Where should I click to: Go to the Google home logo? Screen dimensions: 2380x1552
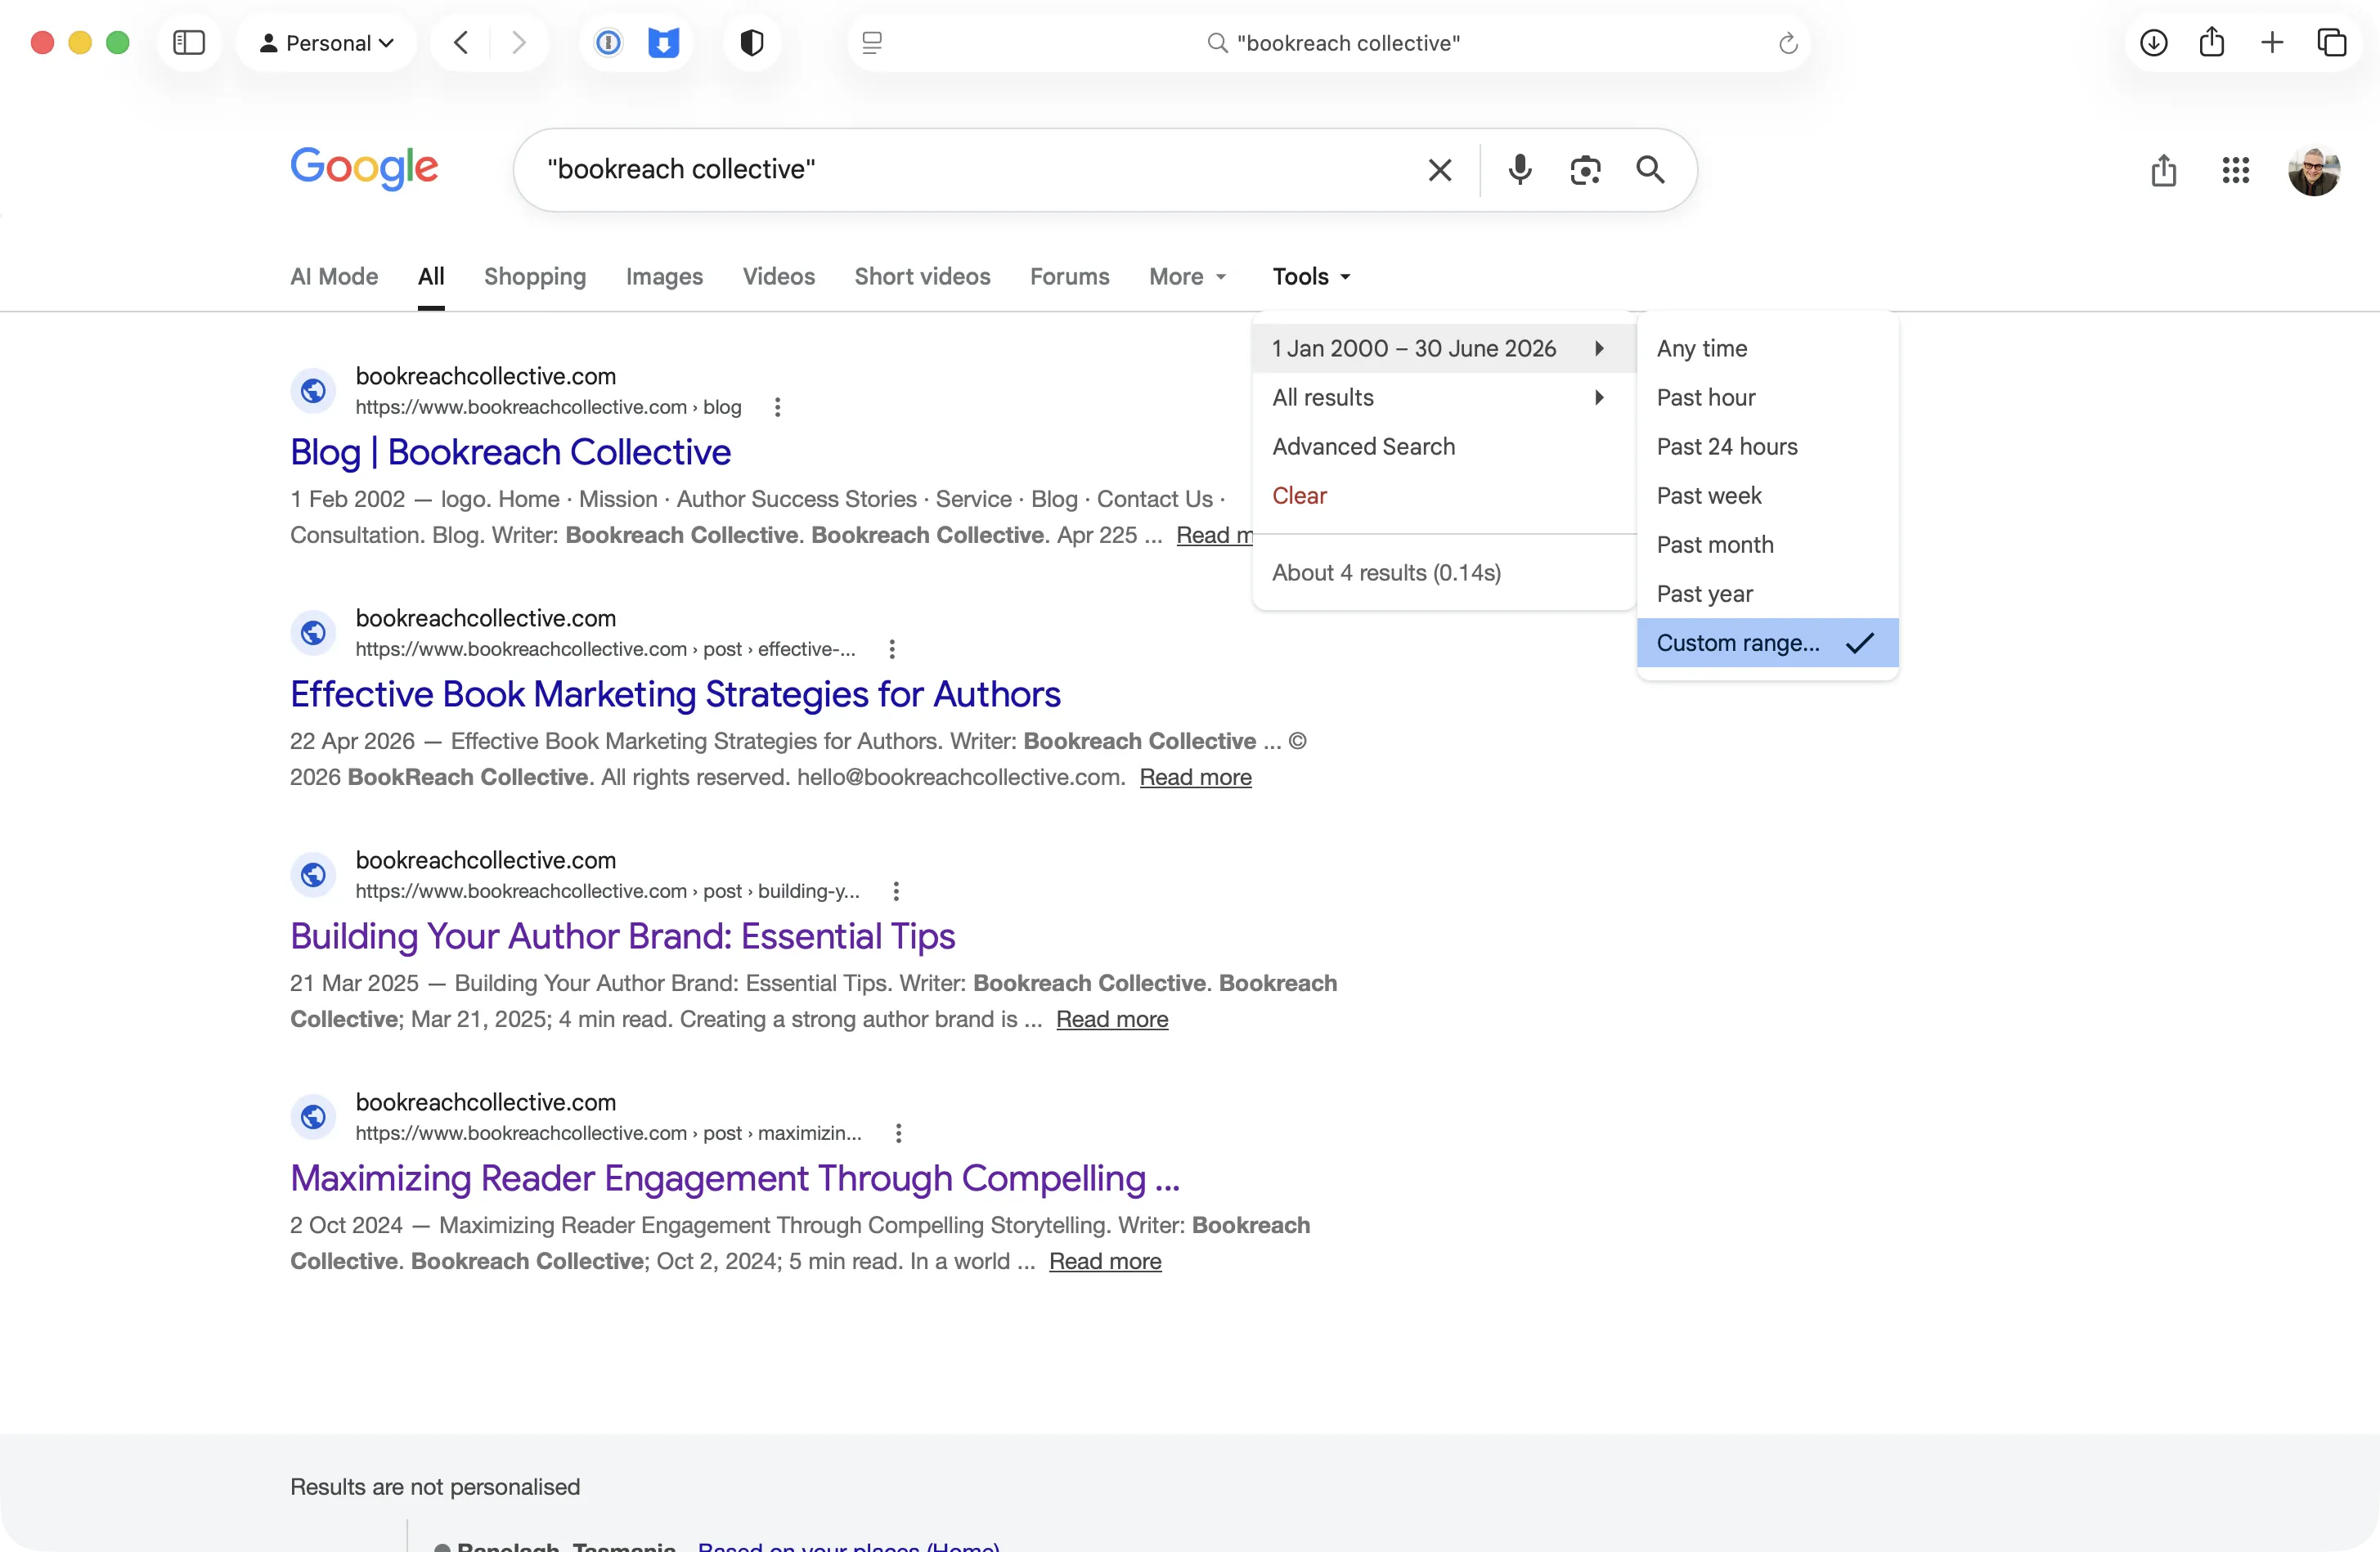[x=364, y=168]
